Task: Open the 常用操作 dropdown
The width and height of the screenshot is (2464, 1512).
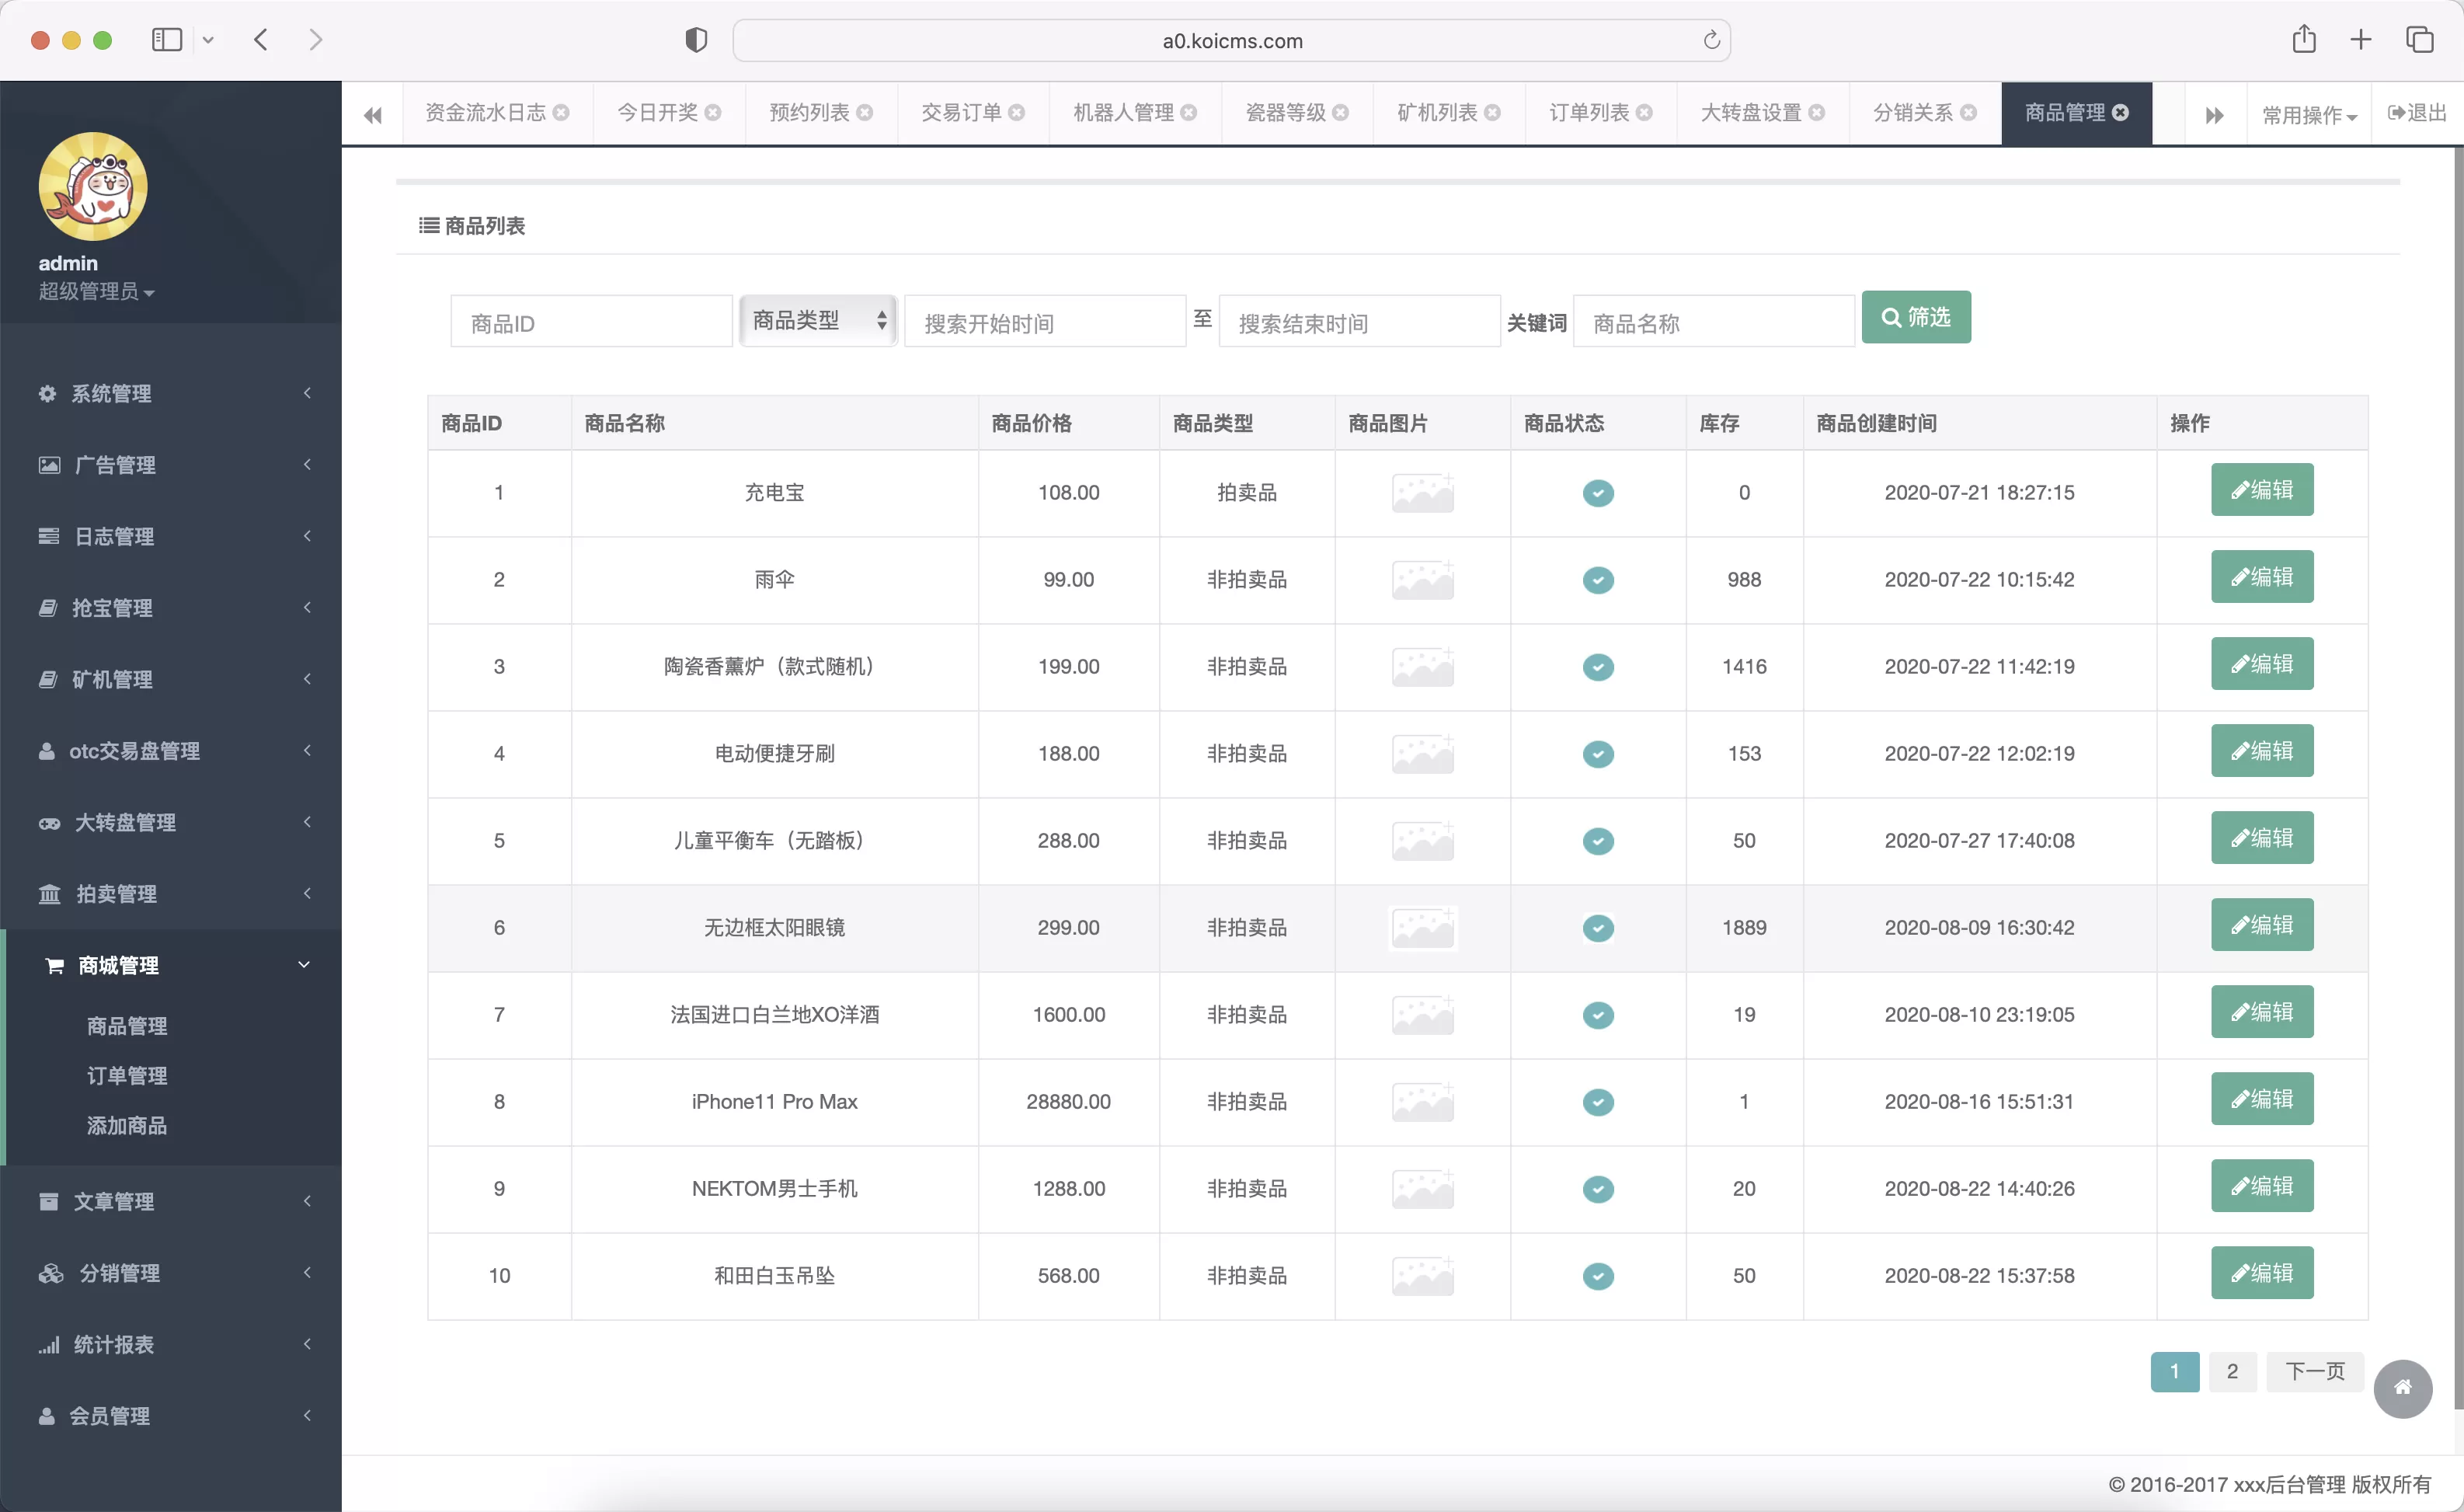Action: (x=2309, y=115)
